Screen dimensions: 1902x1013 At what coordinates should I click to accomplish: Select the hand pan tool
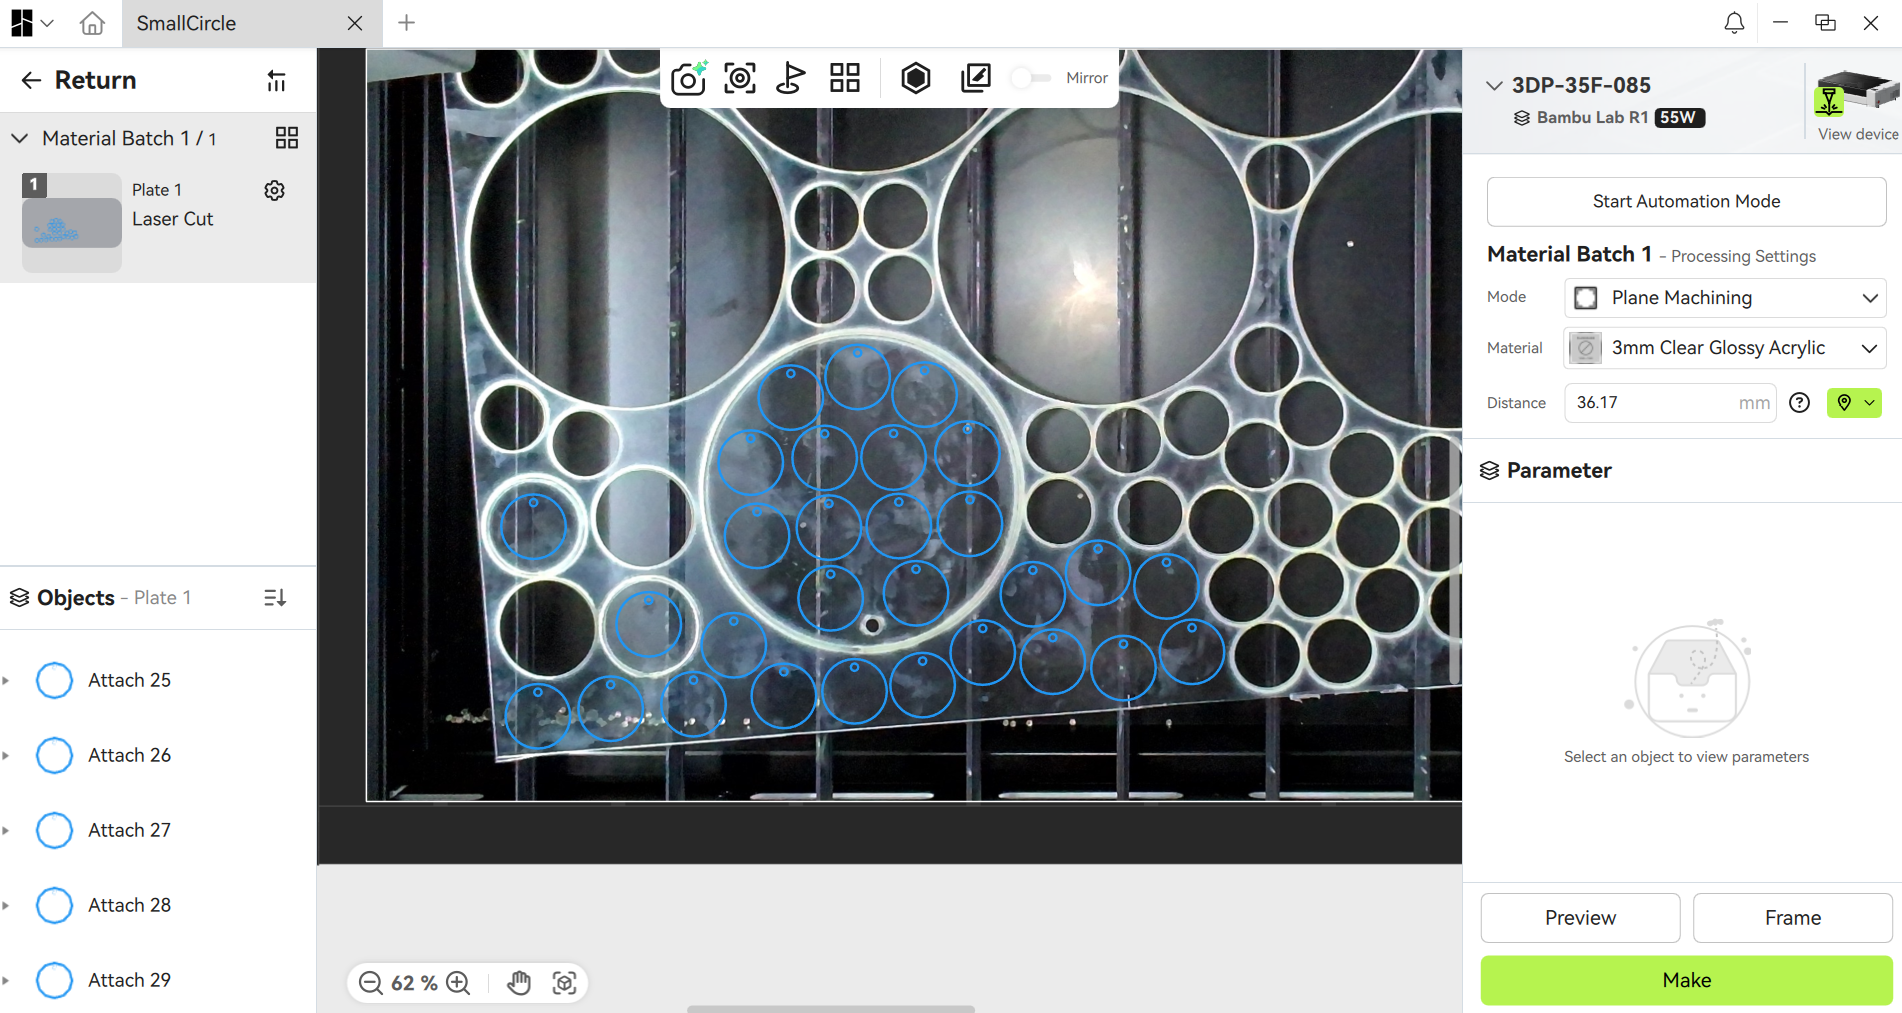[x=518, y=983]
